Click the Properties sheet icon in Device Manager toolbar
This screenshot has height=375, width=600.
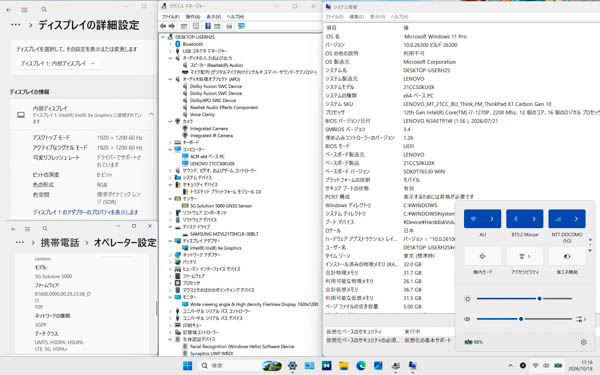tap(196, 26)
